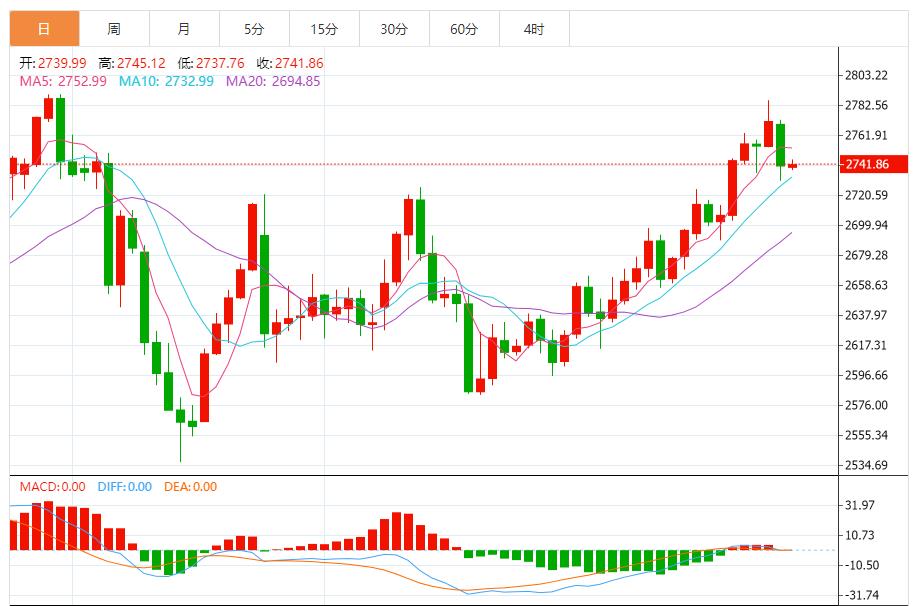
Task: Open the 5分 five-minute chart tab
Action: [x=254, y=29]
